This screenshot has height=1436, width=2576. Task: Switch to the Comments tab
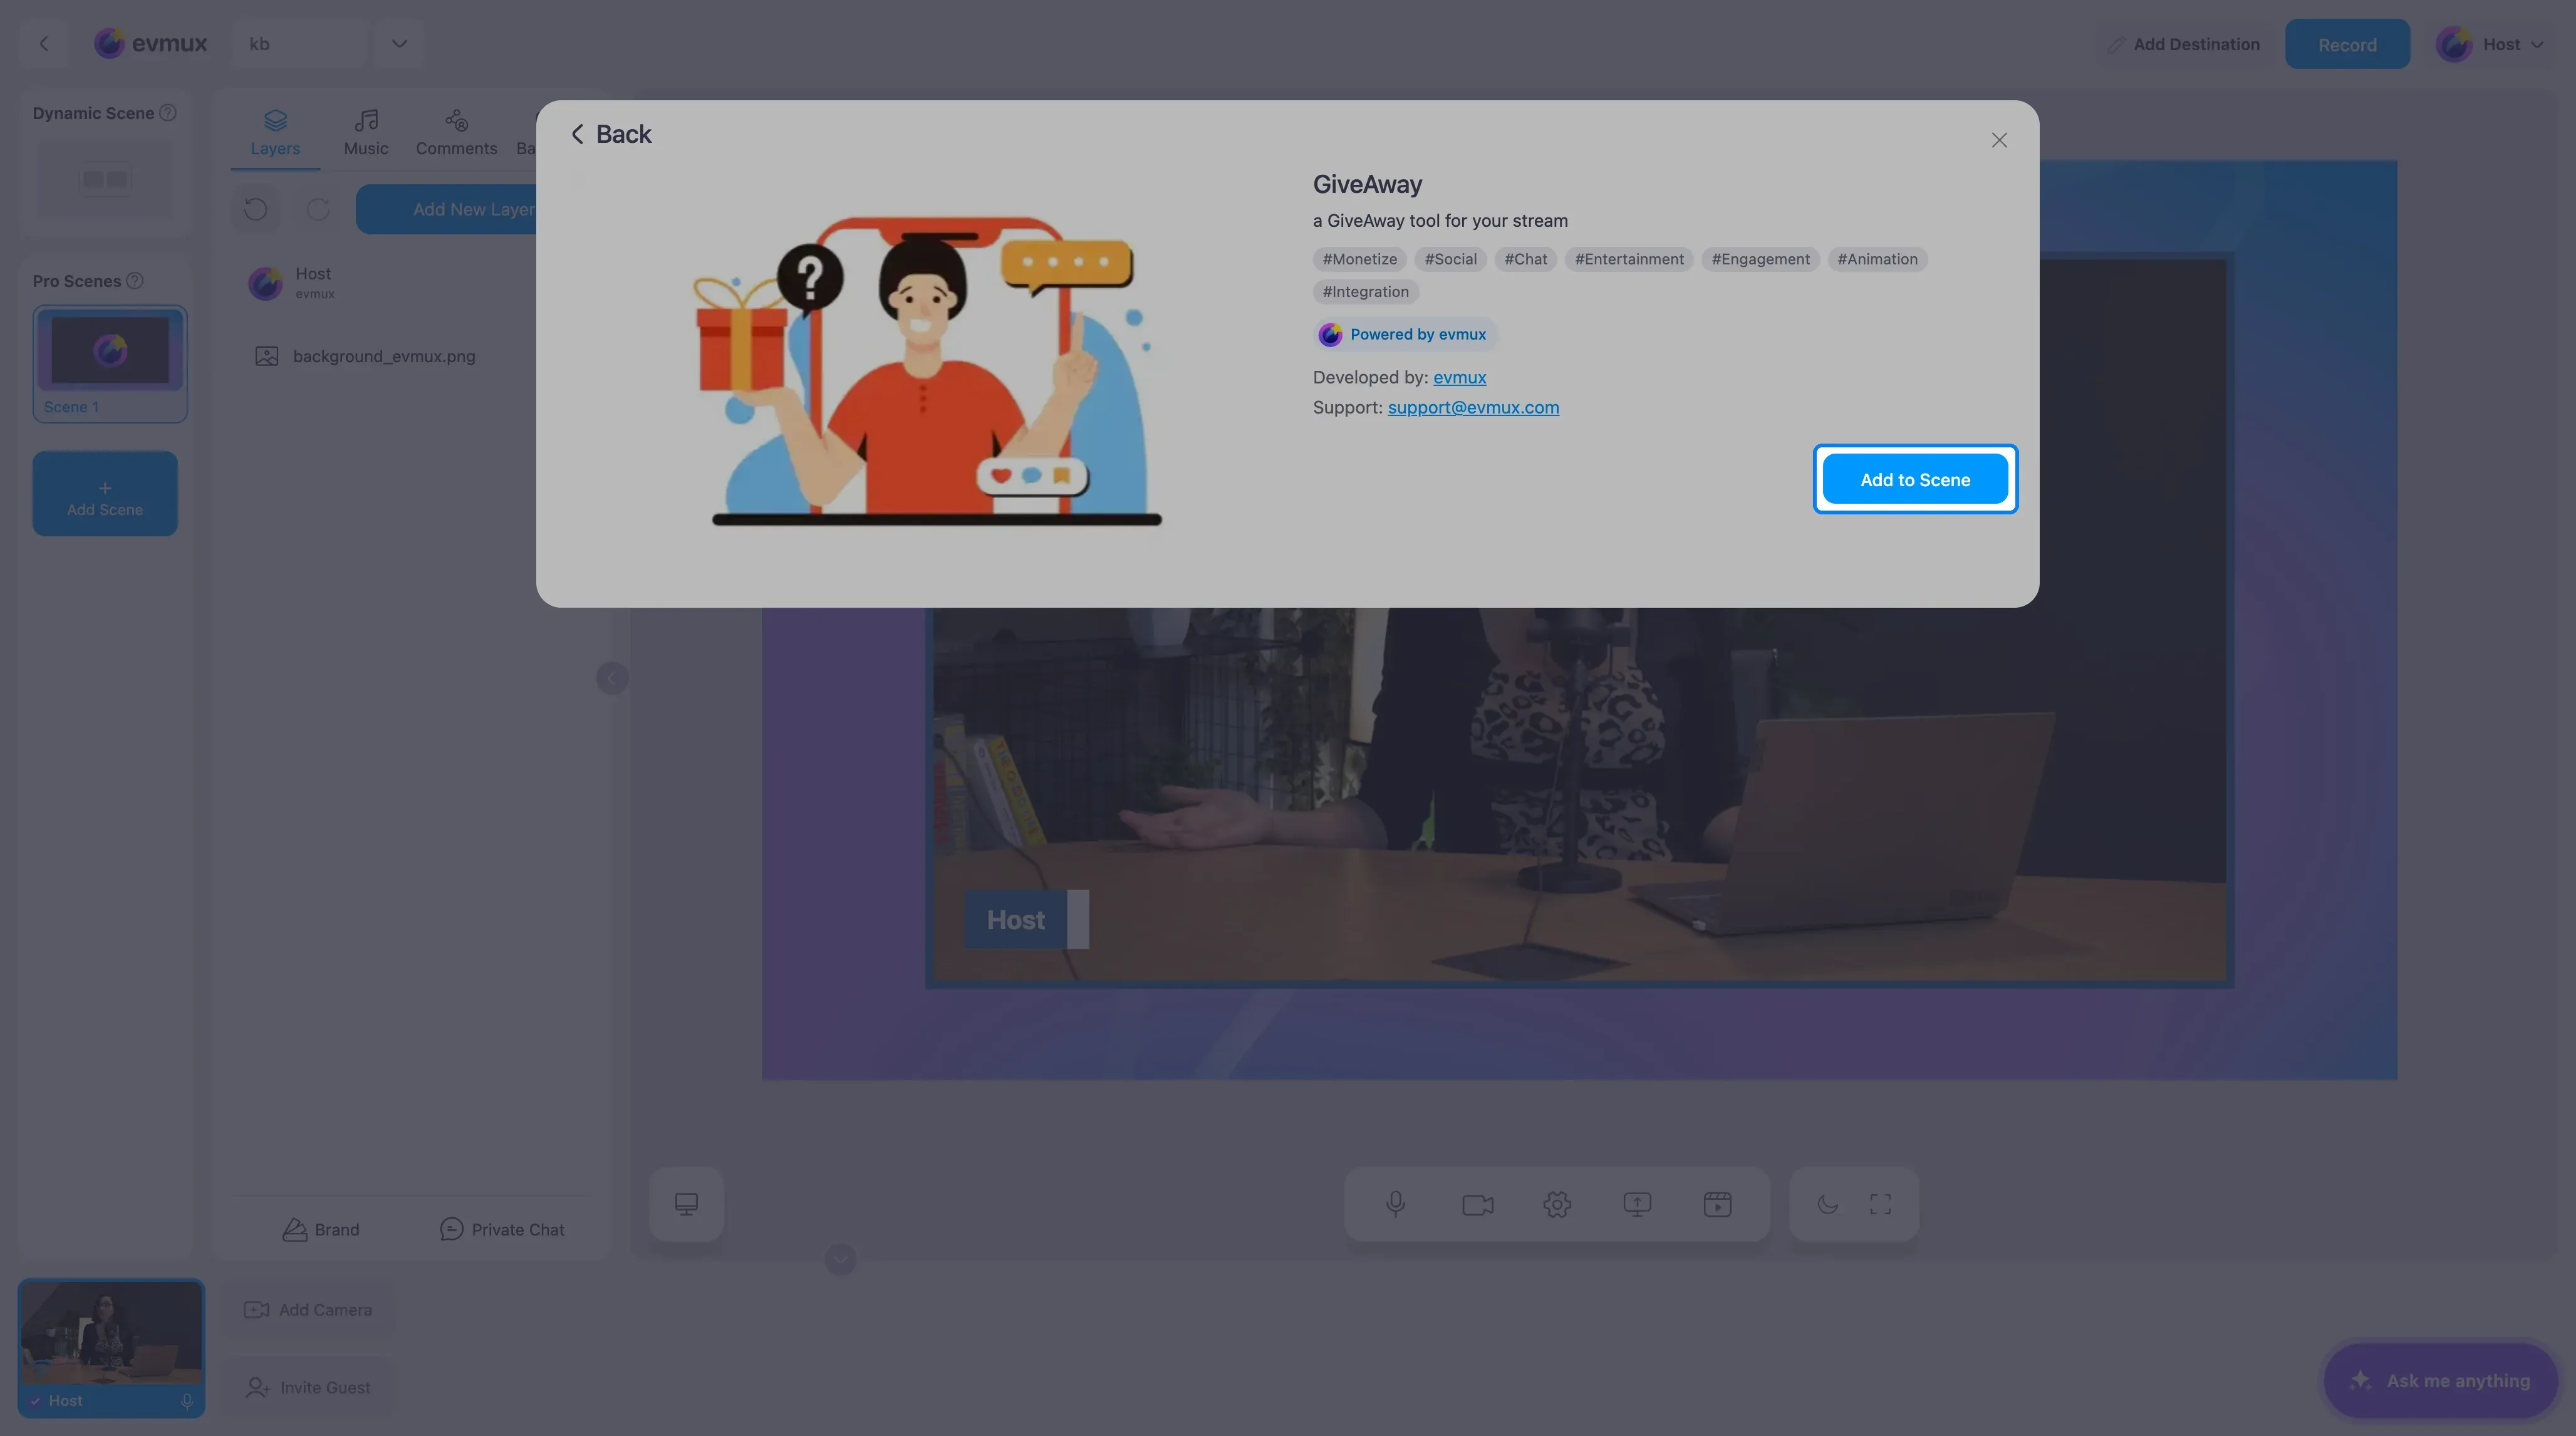(x=456, y=133)
